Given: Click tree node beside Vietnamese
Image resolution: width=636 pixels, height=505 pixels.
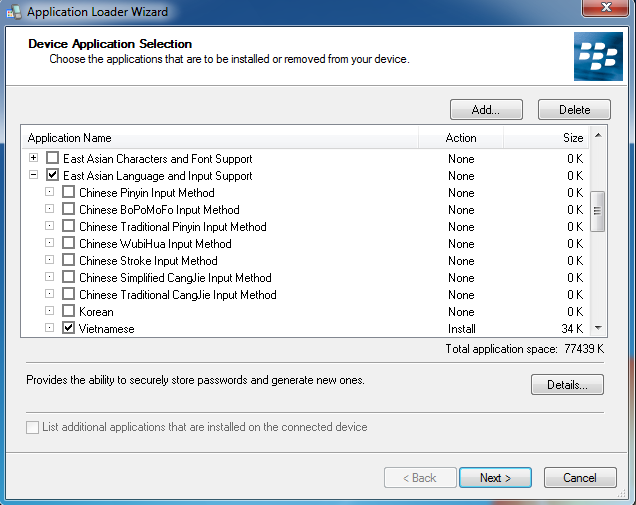Looking at the screenshot, I should [49, 328].
